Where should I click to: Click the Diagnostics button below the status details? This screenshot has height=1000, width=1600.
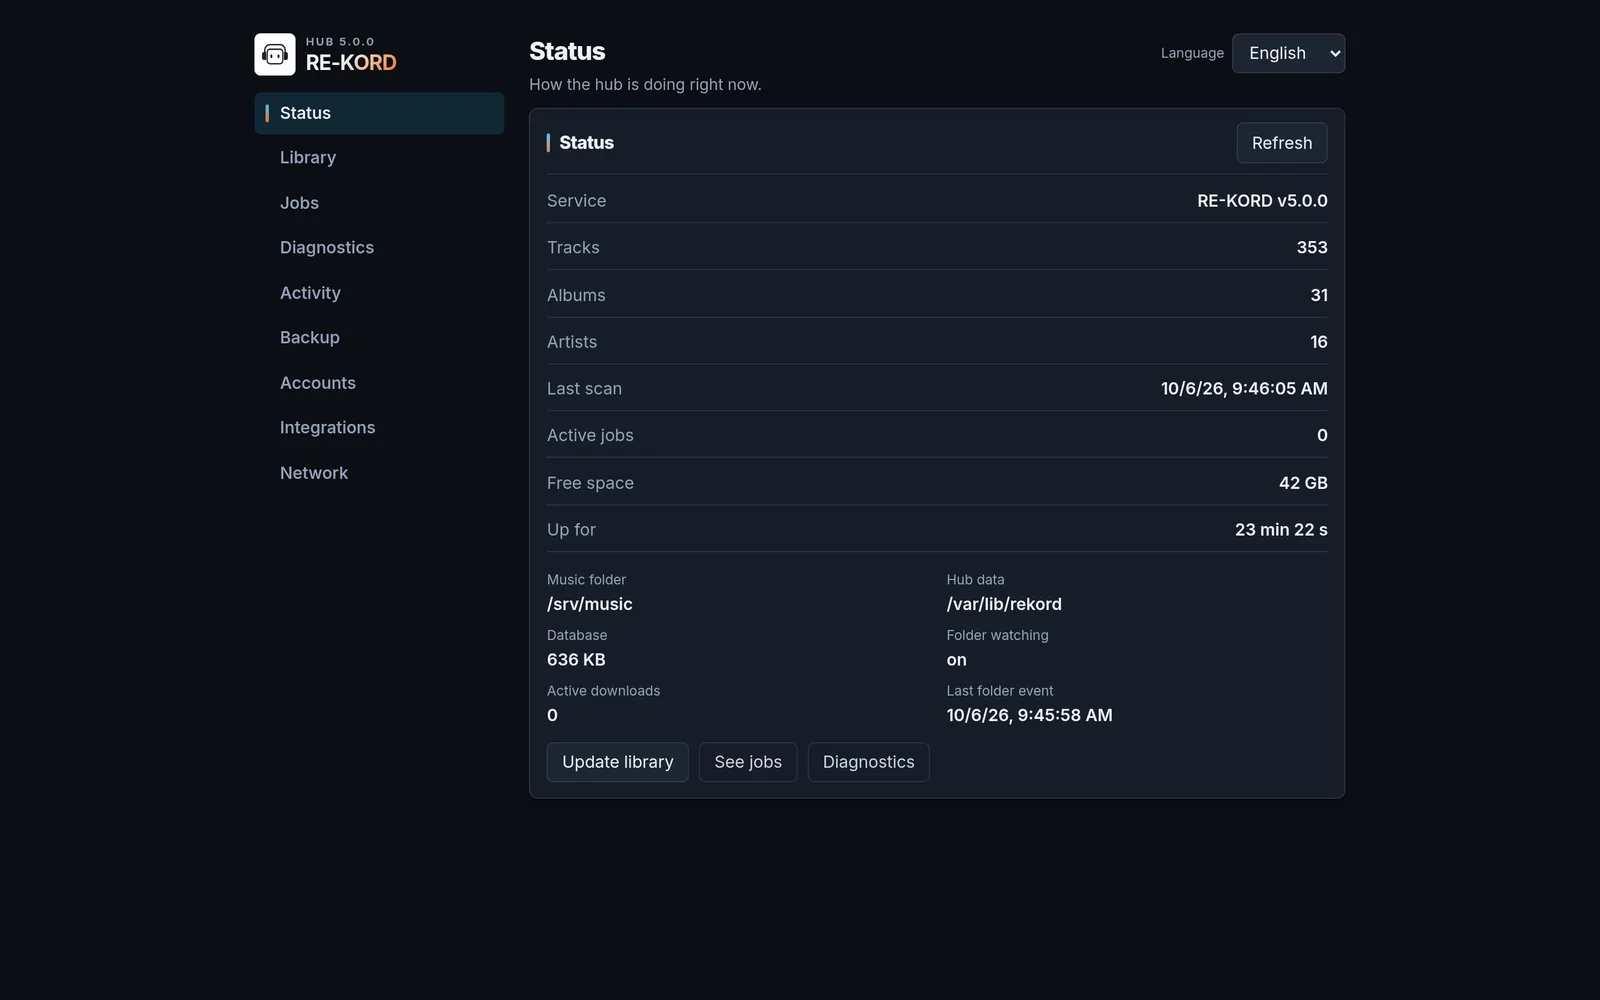(x=868, y=762)
